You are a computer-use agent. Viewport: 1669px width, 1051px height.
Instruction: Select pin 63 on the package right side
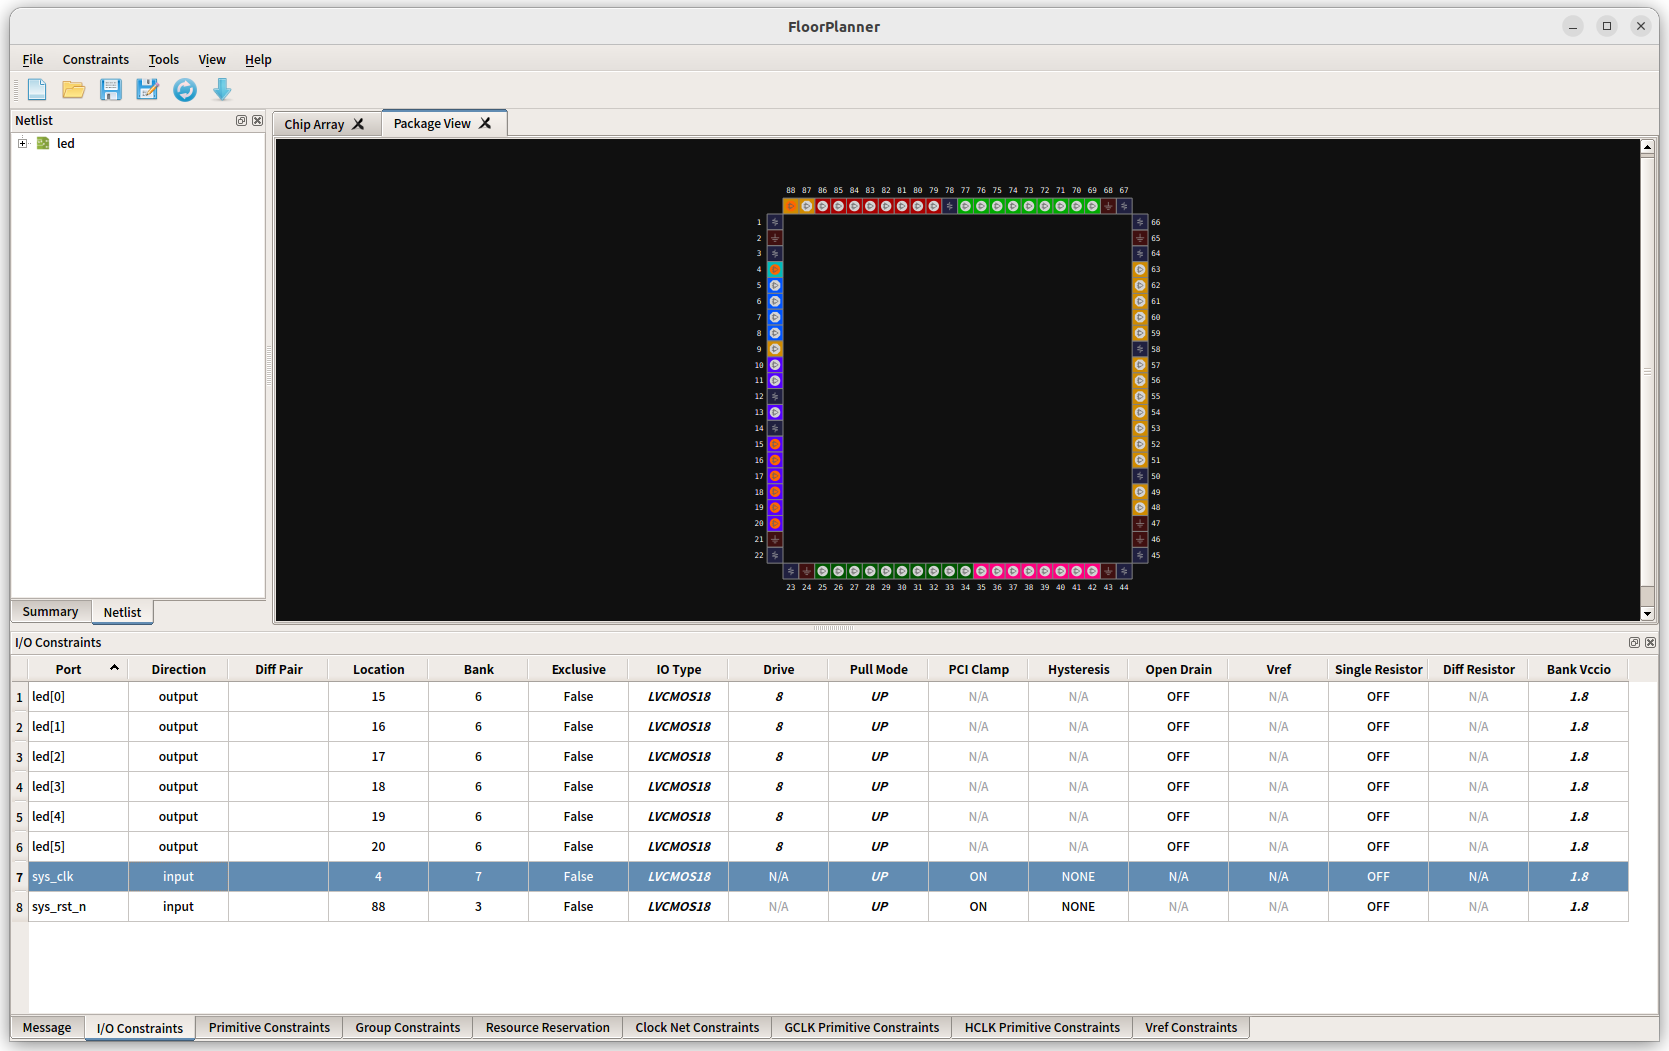tap(1140, 270)
